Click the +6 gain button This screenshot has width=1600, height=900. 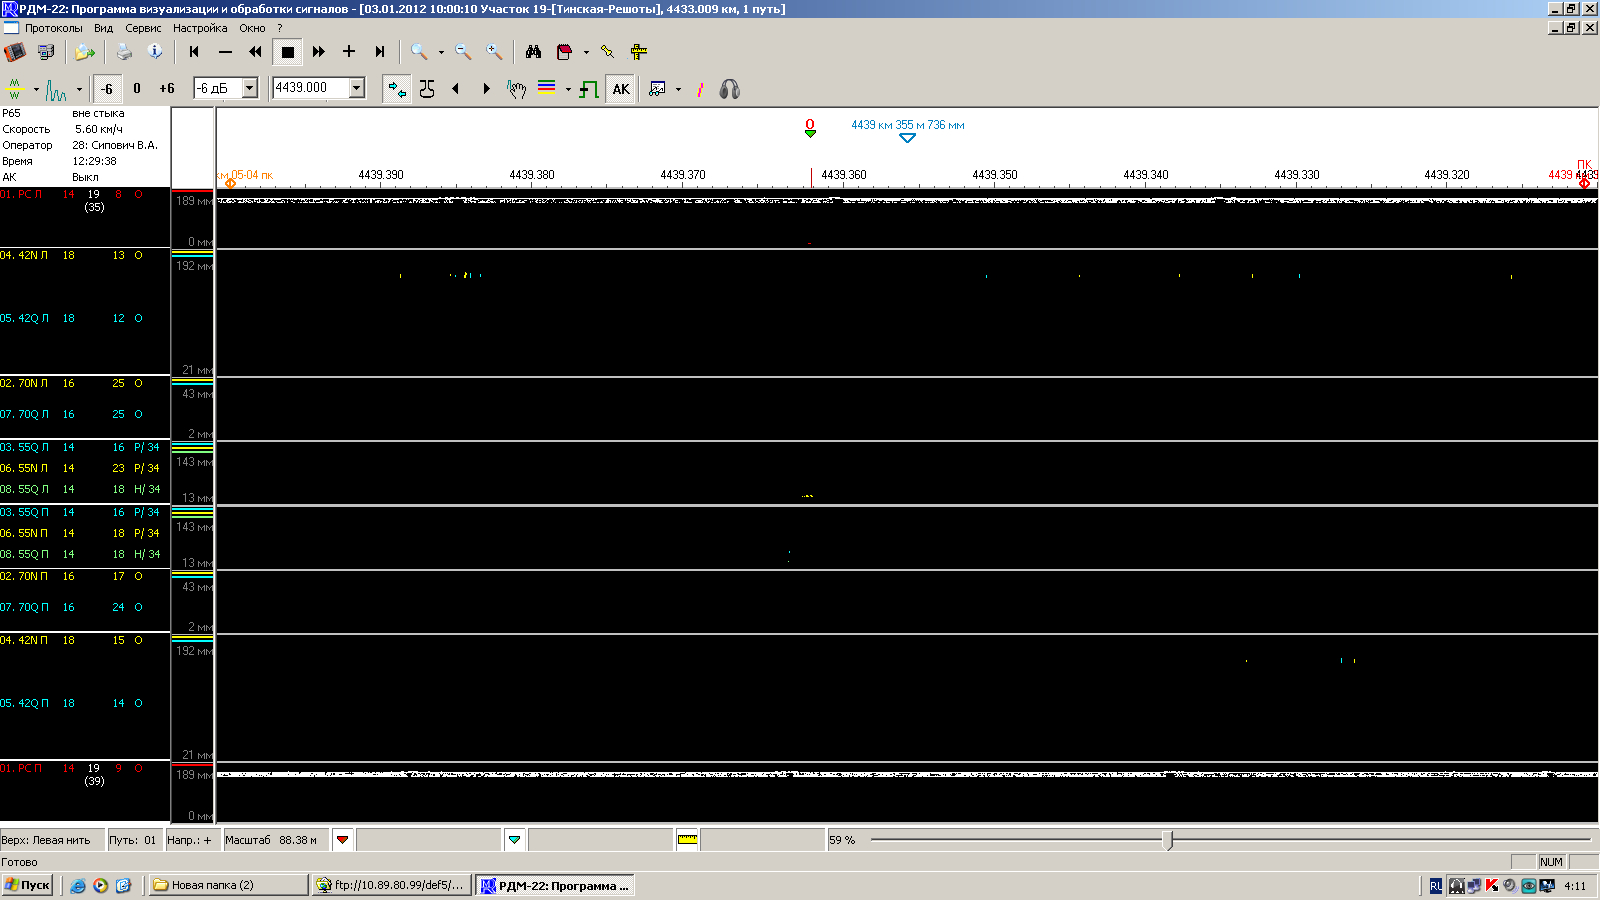(167, 89)
